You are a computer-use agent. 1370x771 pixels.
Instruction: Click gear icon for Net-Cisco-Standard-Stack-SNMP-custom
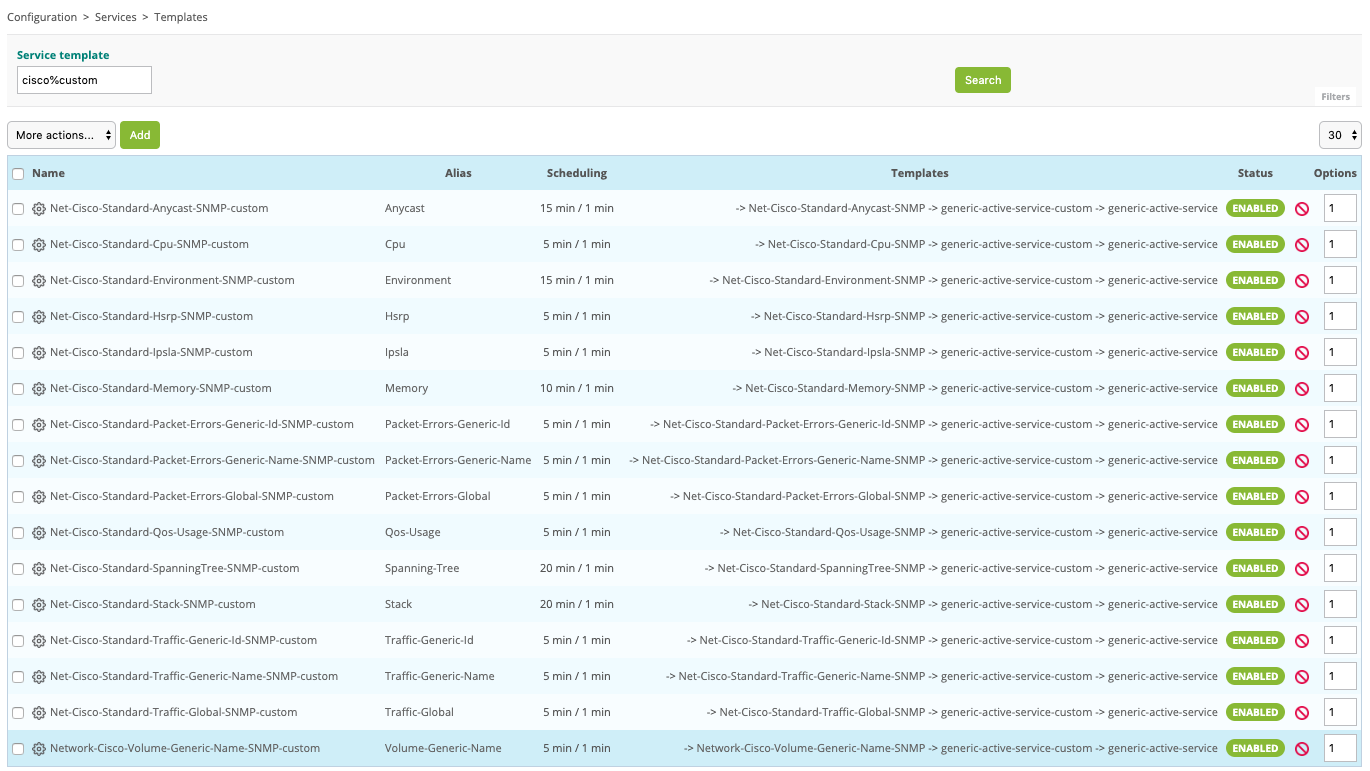[39, 604]
